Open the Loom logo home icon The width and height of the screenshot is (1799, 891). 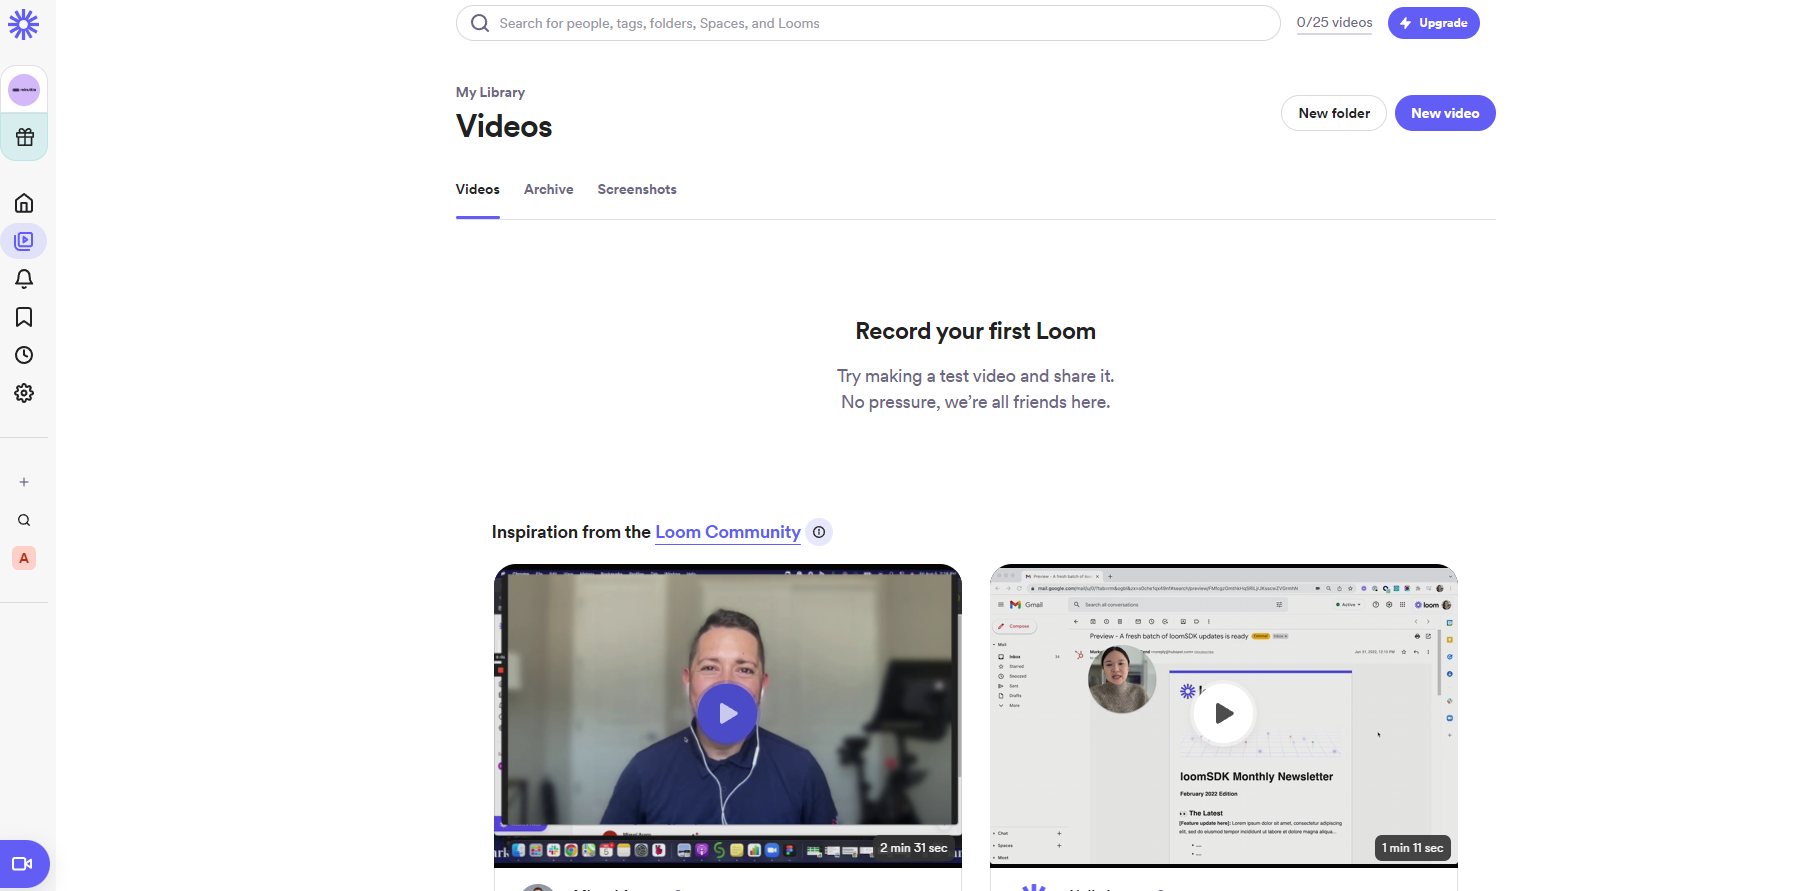[24, 24]
